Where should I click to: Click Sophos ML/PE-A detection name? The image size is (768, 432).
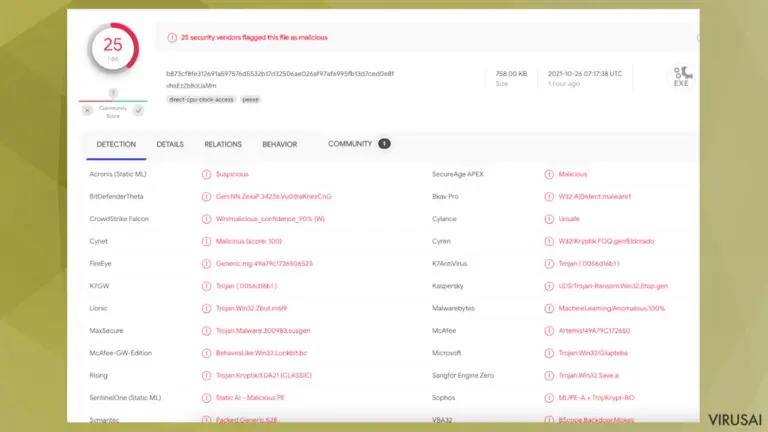point(596,398)
